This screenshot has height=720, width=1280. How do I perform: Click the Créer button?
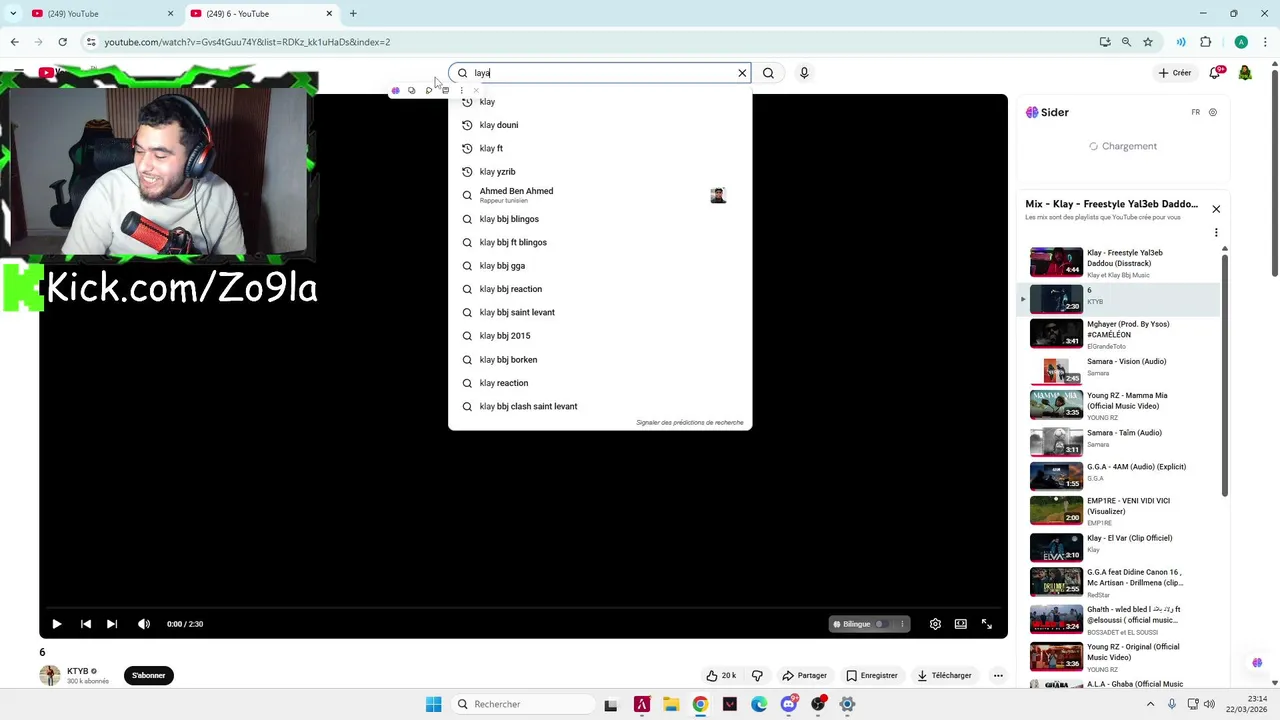click(1175, 73)
